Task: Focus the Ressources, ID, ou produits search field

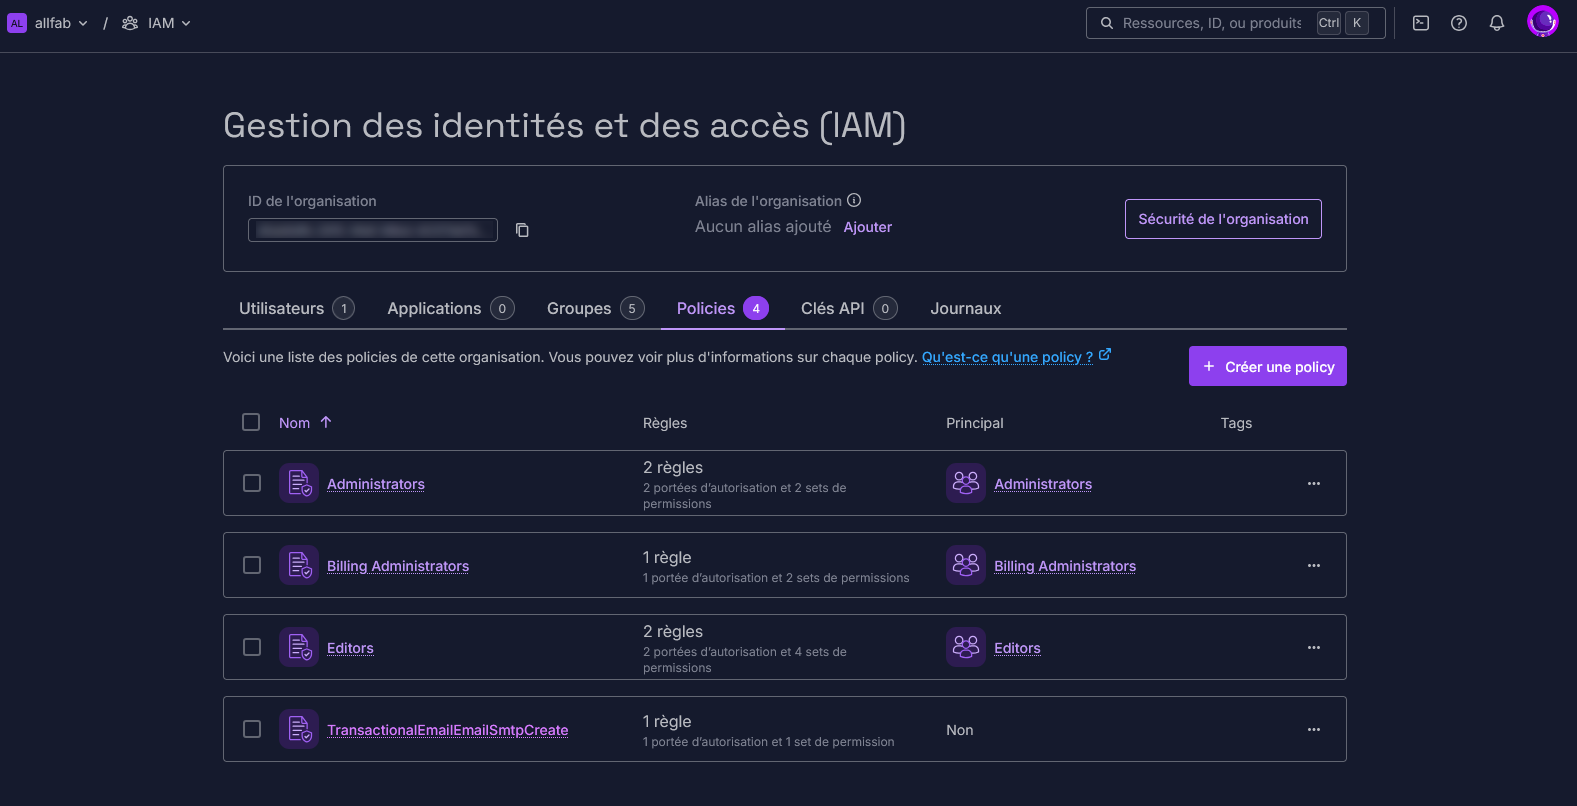Action: click(x=1236, y=23)
